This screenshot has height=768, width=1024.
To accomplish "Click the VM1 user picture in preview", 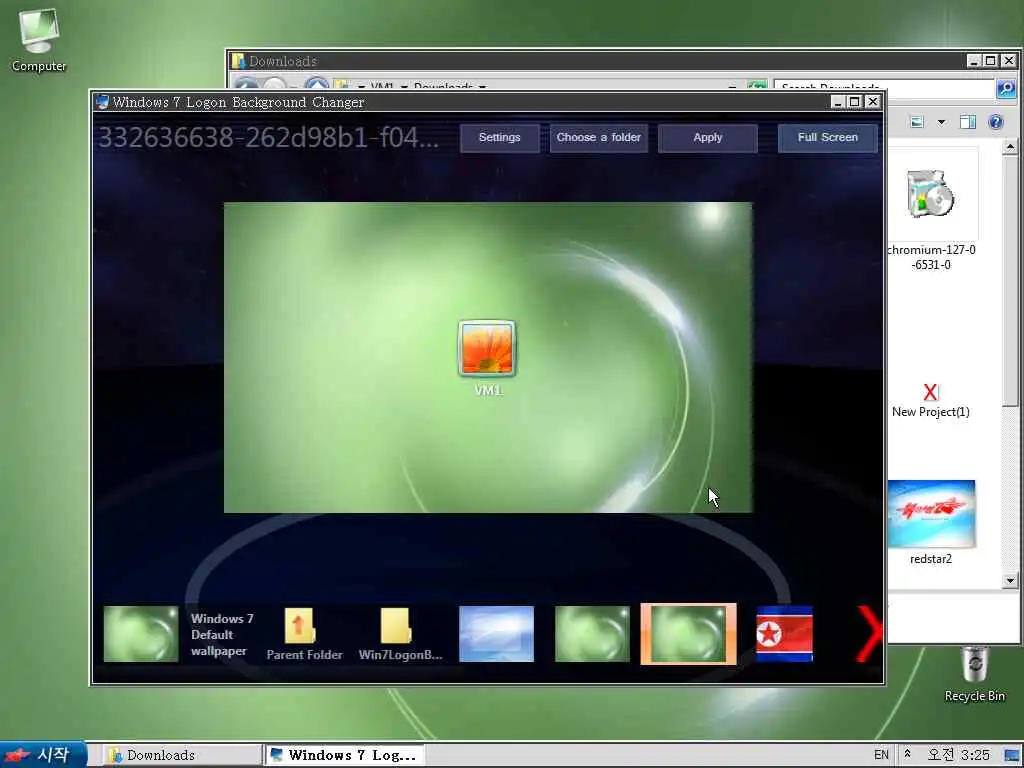I will (x=487, y=349).
